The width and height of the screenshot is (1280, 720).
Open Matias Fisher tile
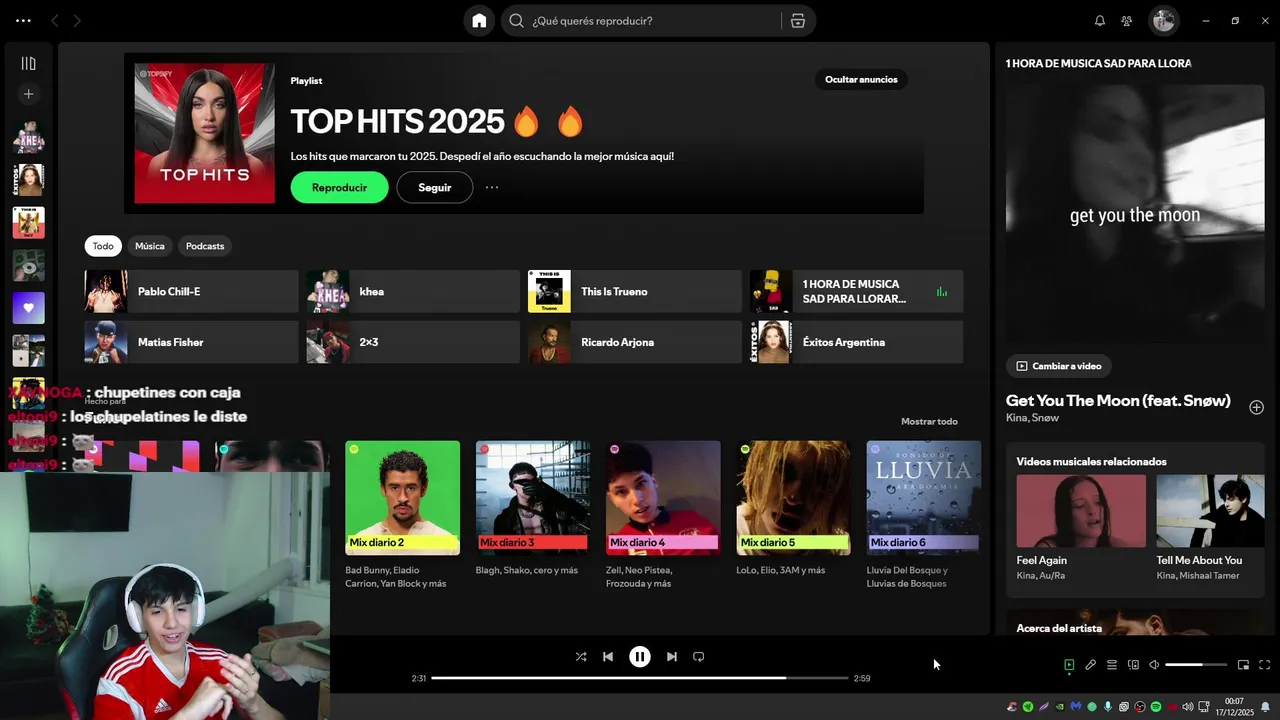click(191, 342)
